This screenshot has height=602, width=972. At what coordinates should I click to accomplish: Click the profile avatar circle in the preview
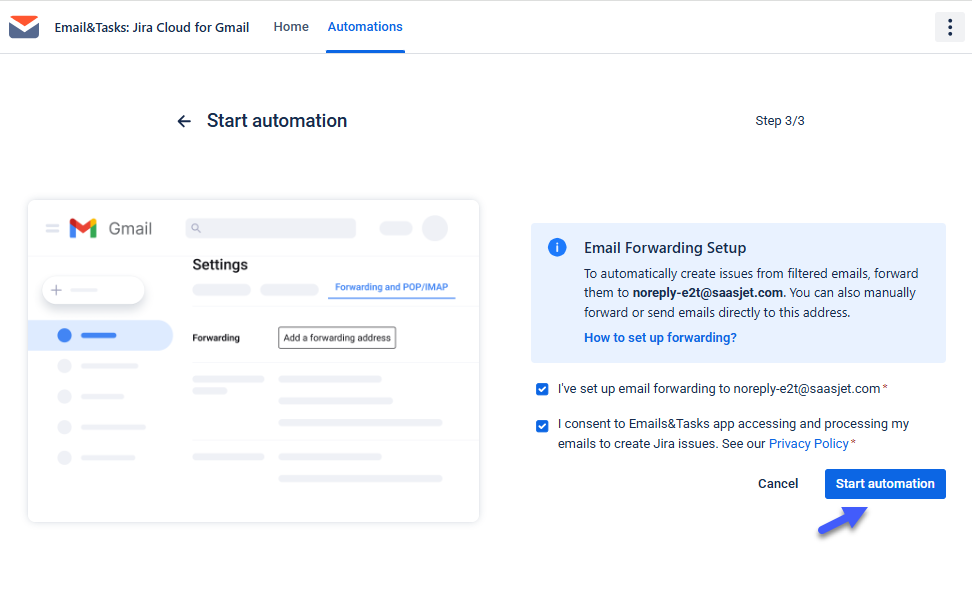click(x=435, y=228)
